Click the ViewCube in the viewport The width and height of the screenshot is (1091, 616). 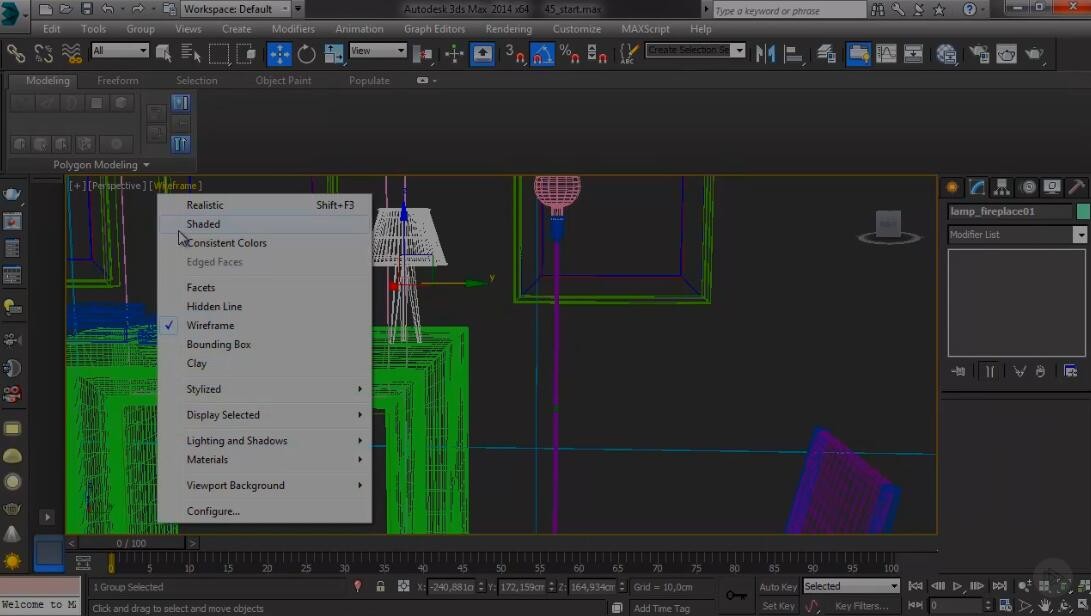[x=889, y=227]
